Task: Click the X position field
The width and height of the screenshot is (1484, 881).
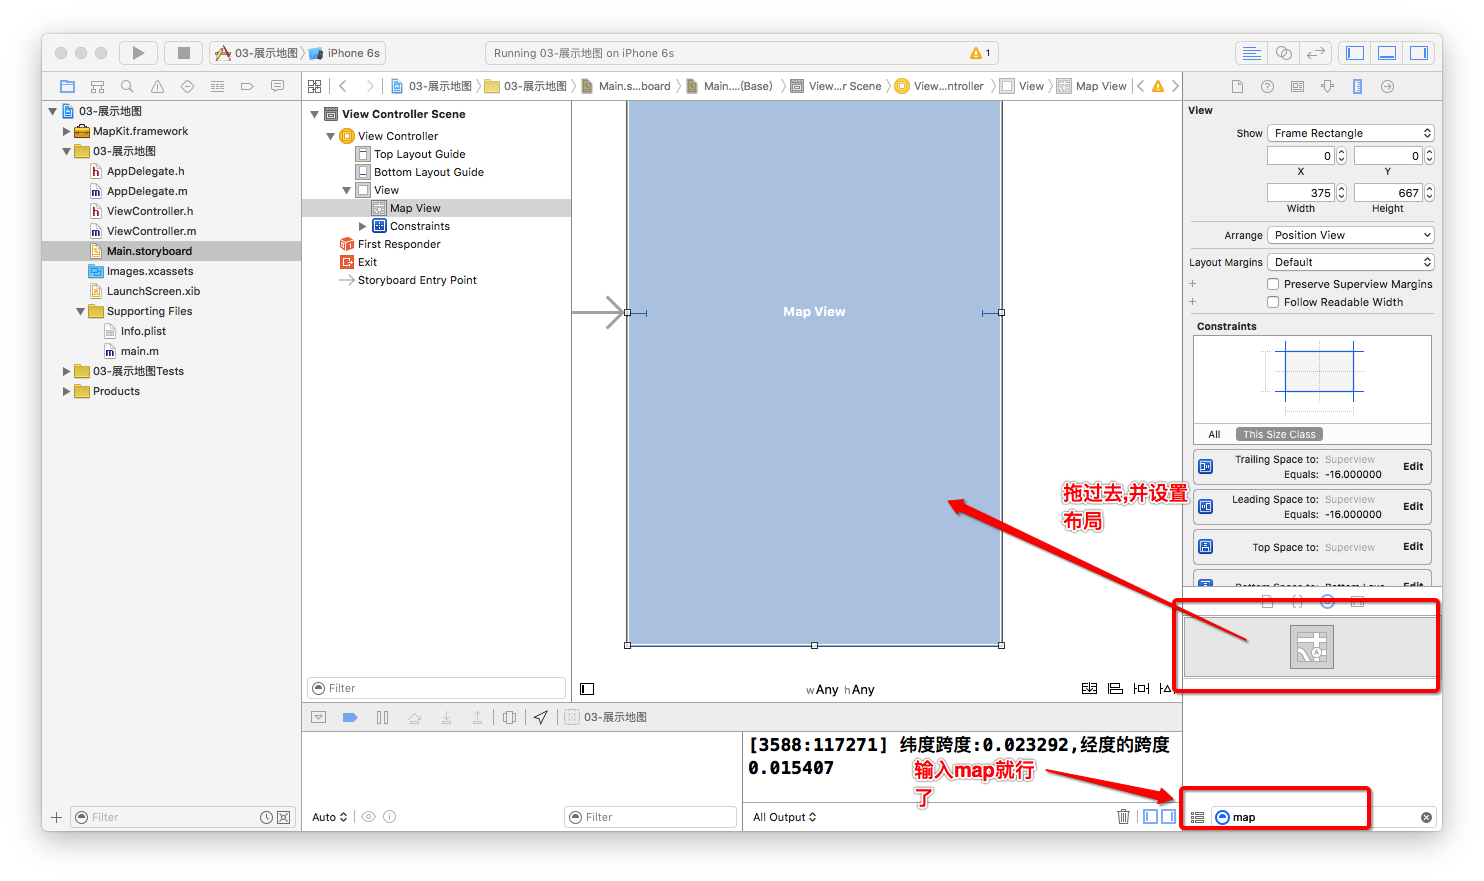Action: point(1300,156)
